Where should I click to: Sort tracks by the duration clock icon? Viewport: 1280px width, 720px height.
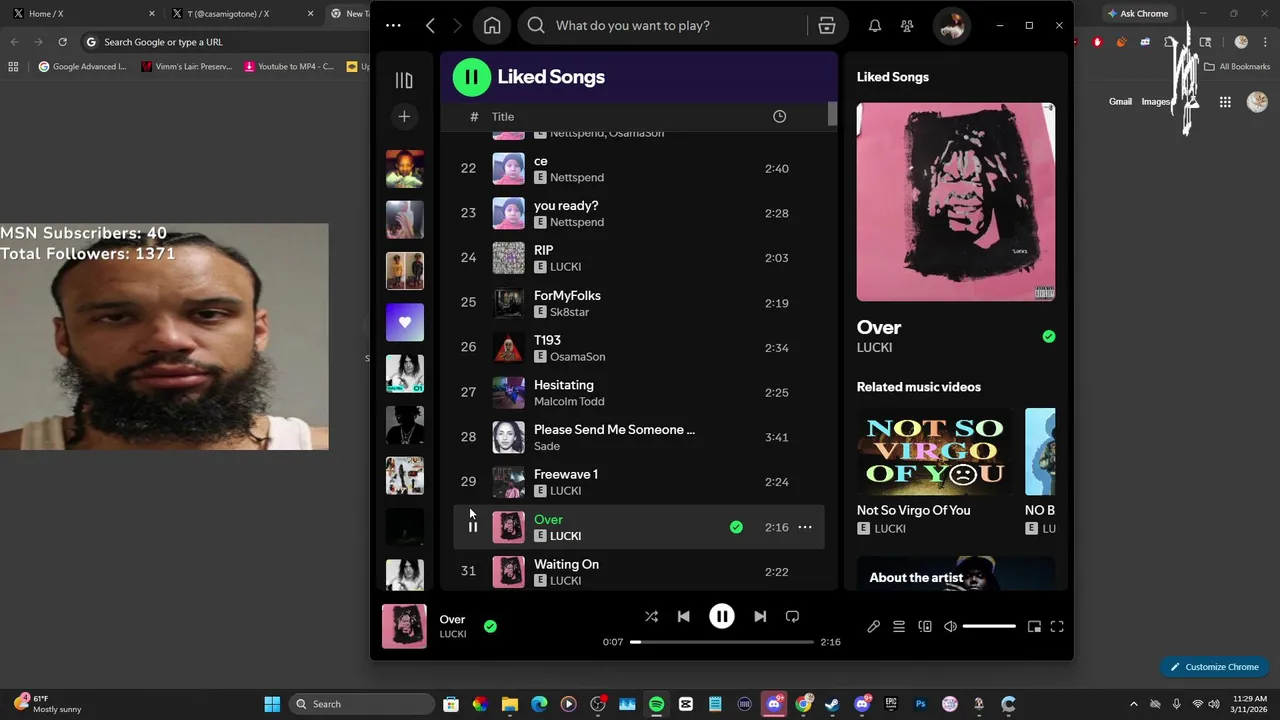779,117
